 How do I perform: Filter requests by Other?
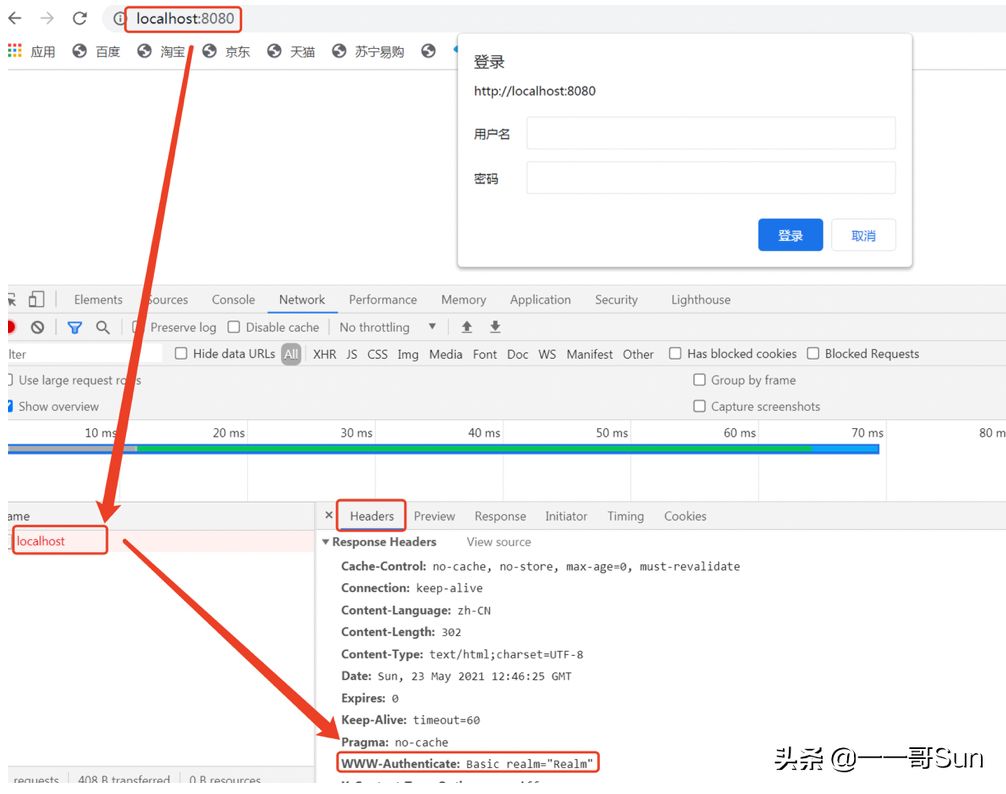pos(638,354)
